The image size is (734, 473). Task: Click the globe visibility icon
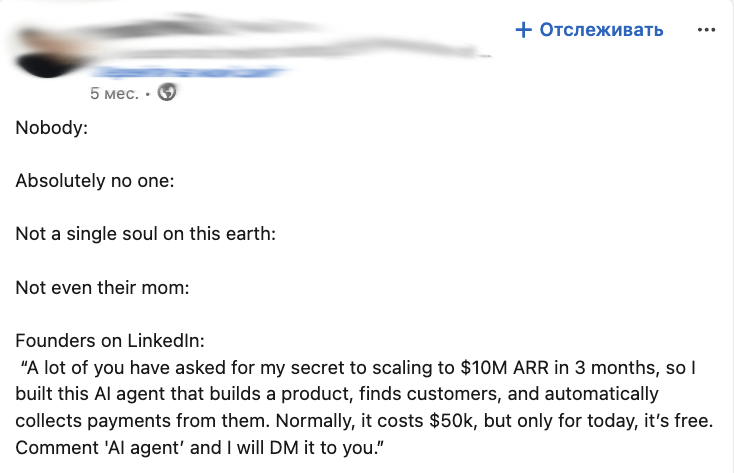pos(167,93)
